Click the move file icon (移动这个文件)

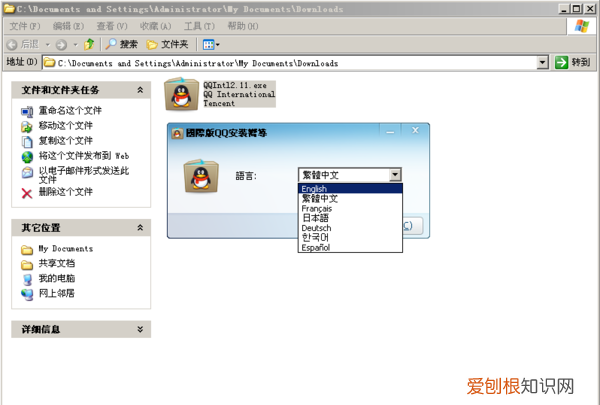click(x=27, y=126)
